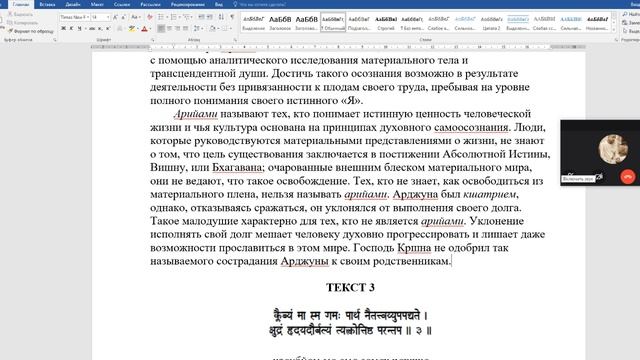Apply multilevel list formatting
Image resolution: width=640 pixels, height=360 pixels.
(187, 17)
